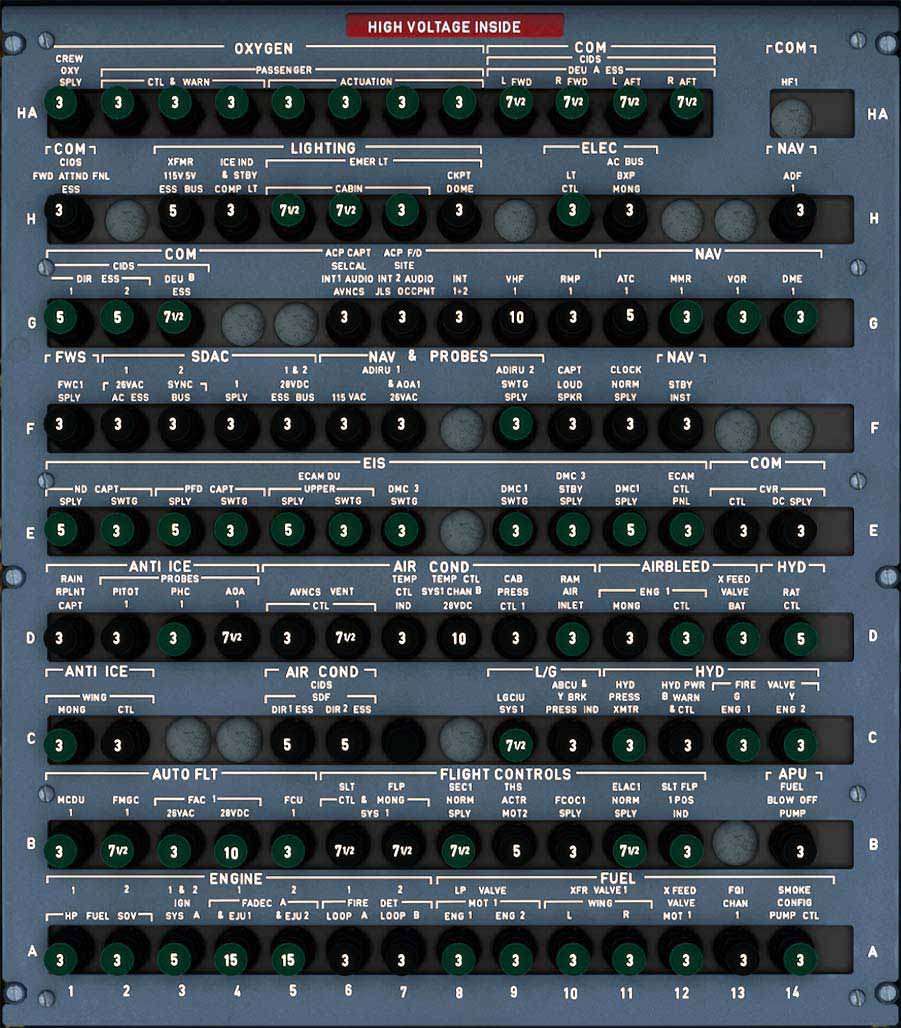Pull the MCDU 1 breaker

(x=61, y=851)
